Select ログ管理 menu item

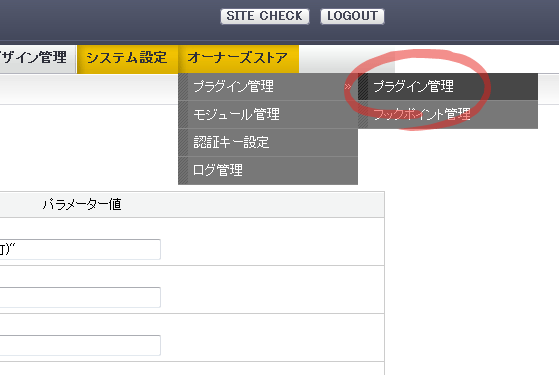tap(268, 170)
